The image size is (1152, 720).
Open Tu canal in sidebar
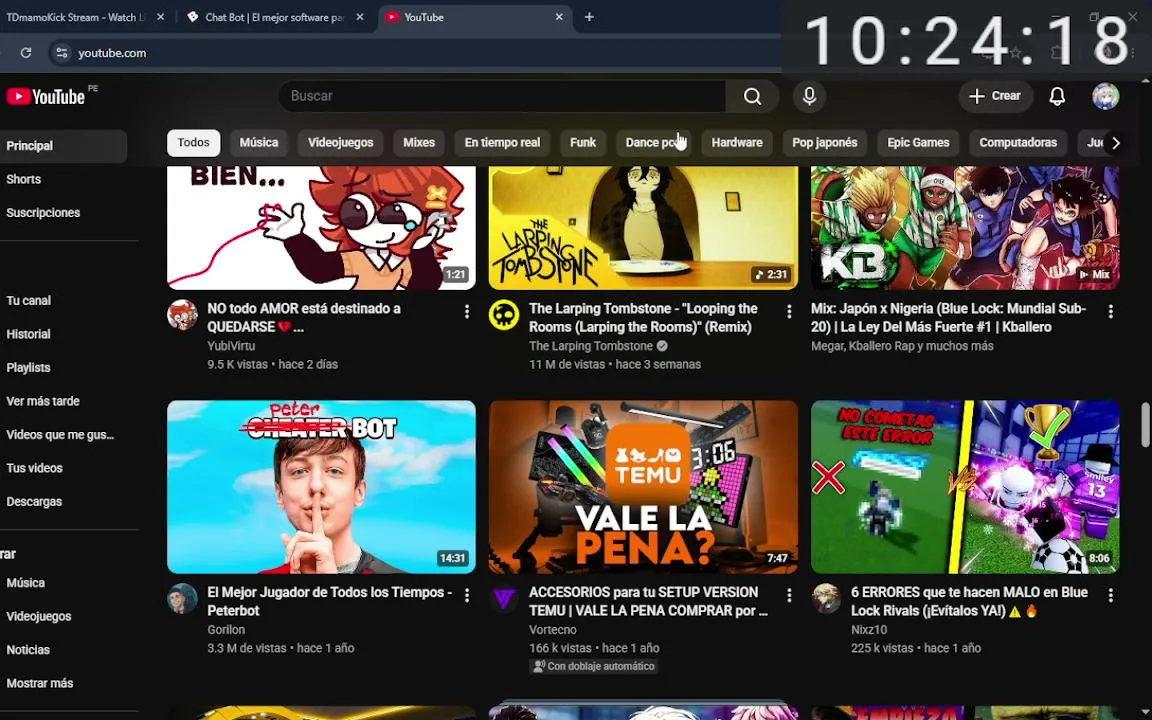pyautogui.click(x=29, y=300)
